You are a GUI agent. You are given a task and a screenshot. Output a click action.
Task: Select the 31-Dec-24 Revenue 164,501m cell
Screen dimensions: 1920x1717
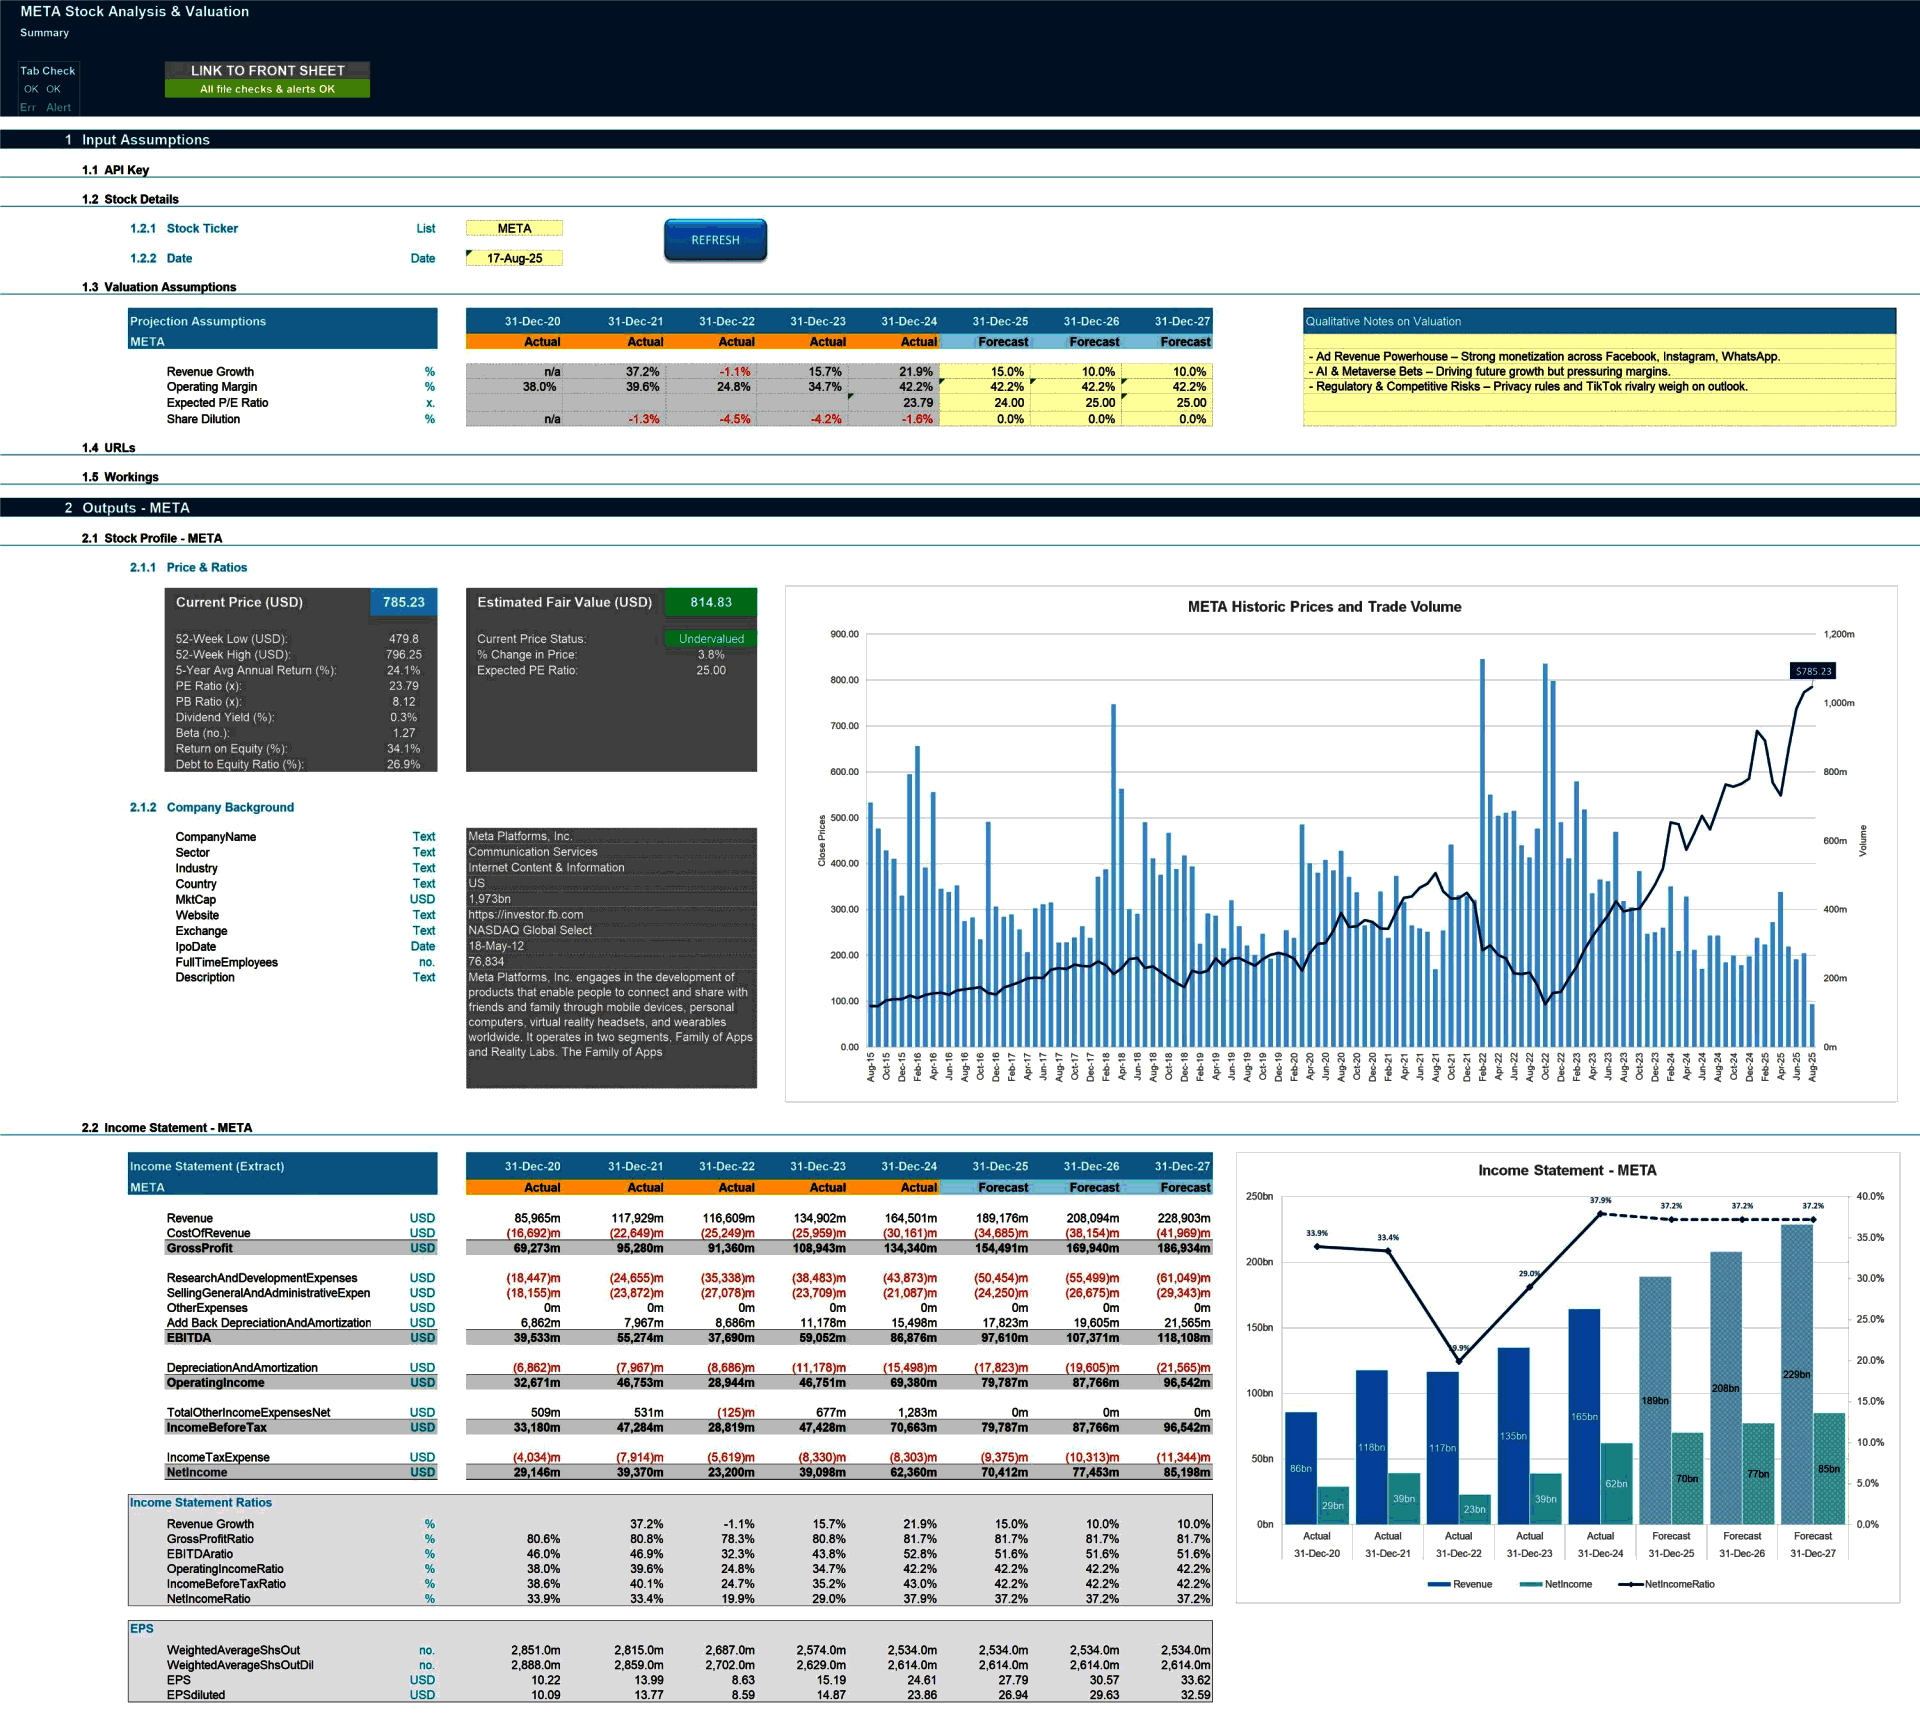click(x=894, y=1218)
